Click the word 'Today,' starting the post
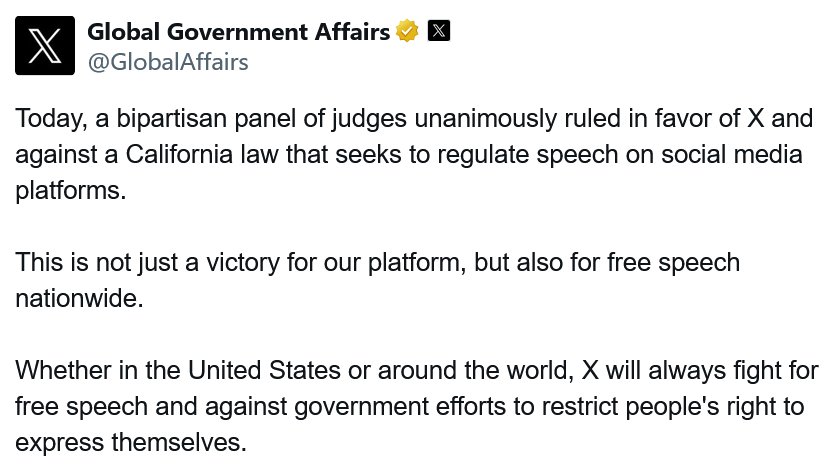 point(51,119)
